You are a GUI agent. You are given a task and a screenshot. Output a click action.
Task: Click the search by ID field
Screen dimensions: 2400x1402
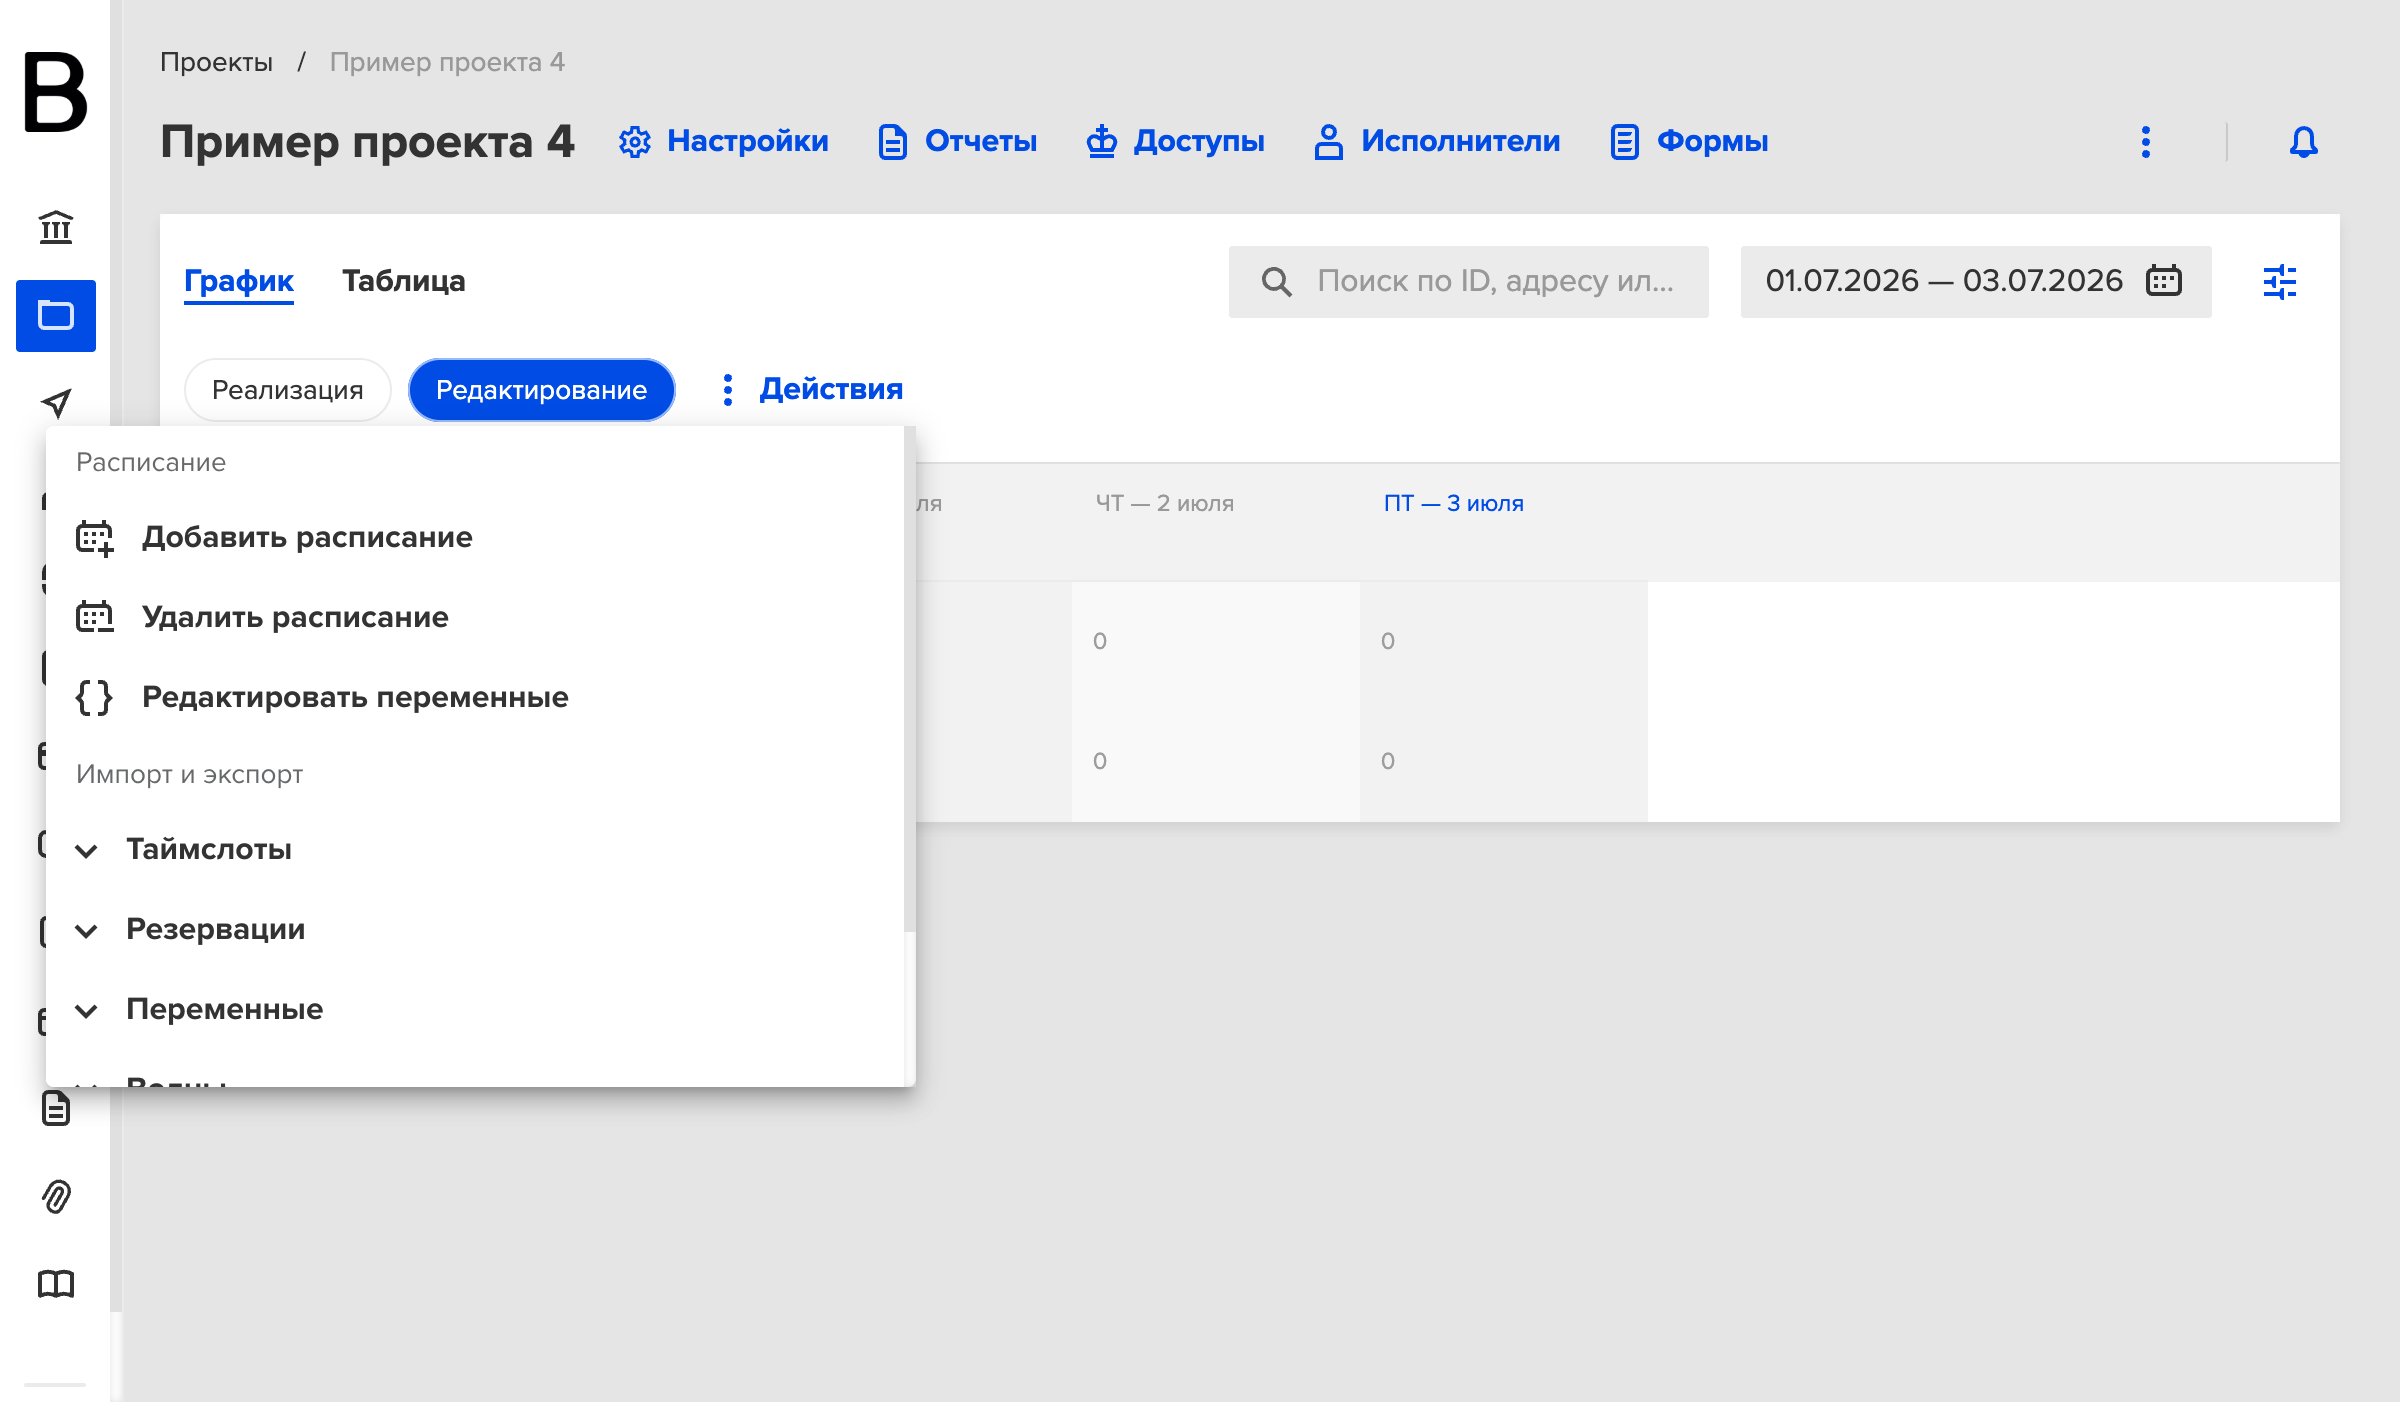pos(1468,282)
